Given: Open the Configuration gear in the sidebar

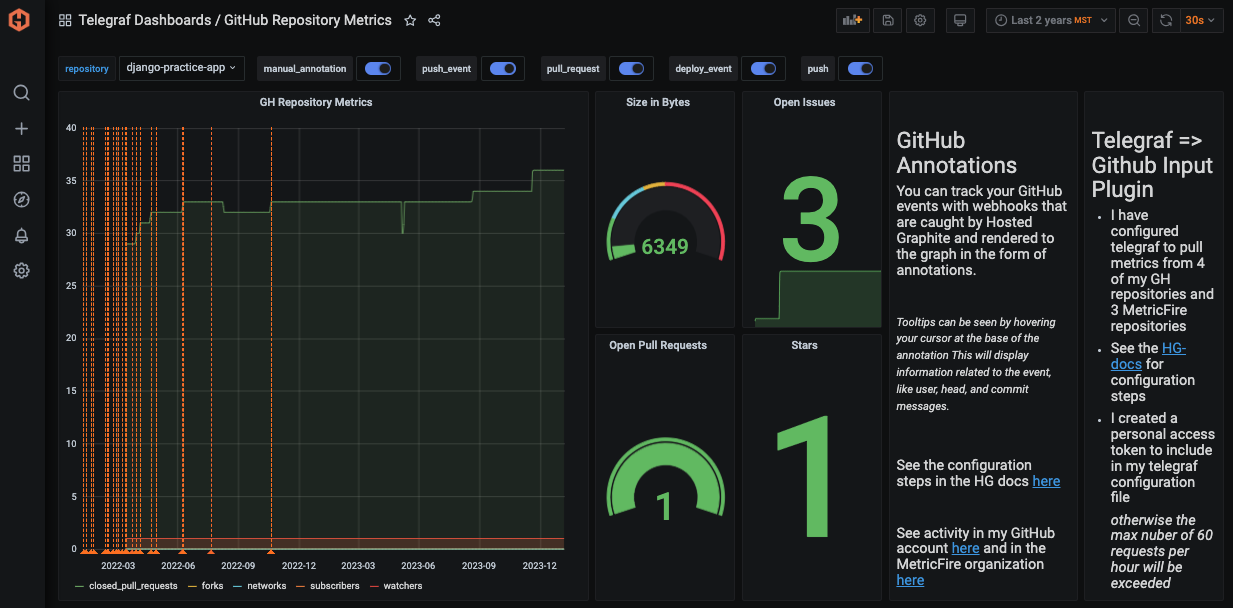Looking at the screenshot, I should coord(21,270).
